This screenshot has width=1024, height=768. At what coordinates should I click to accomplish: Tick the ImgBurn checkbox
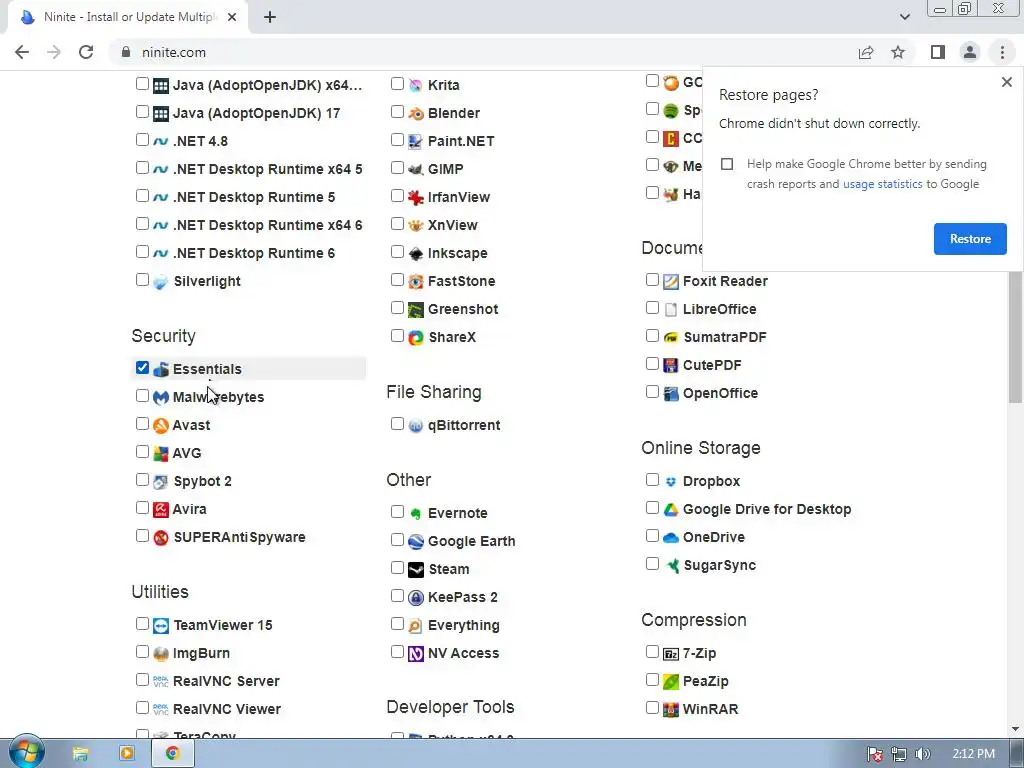[142, 652]
